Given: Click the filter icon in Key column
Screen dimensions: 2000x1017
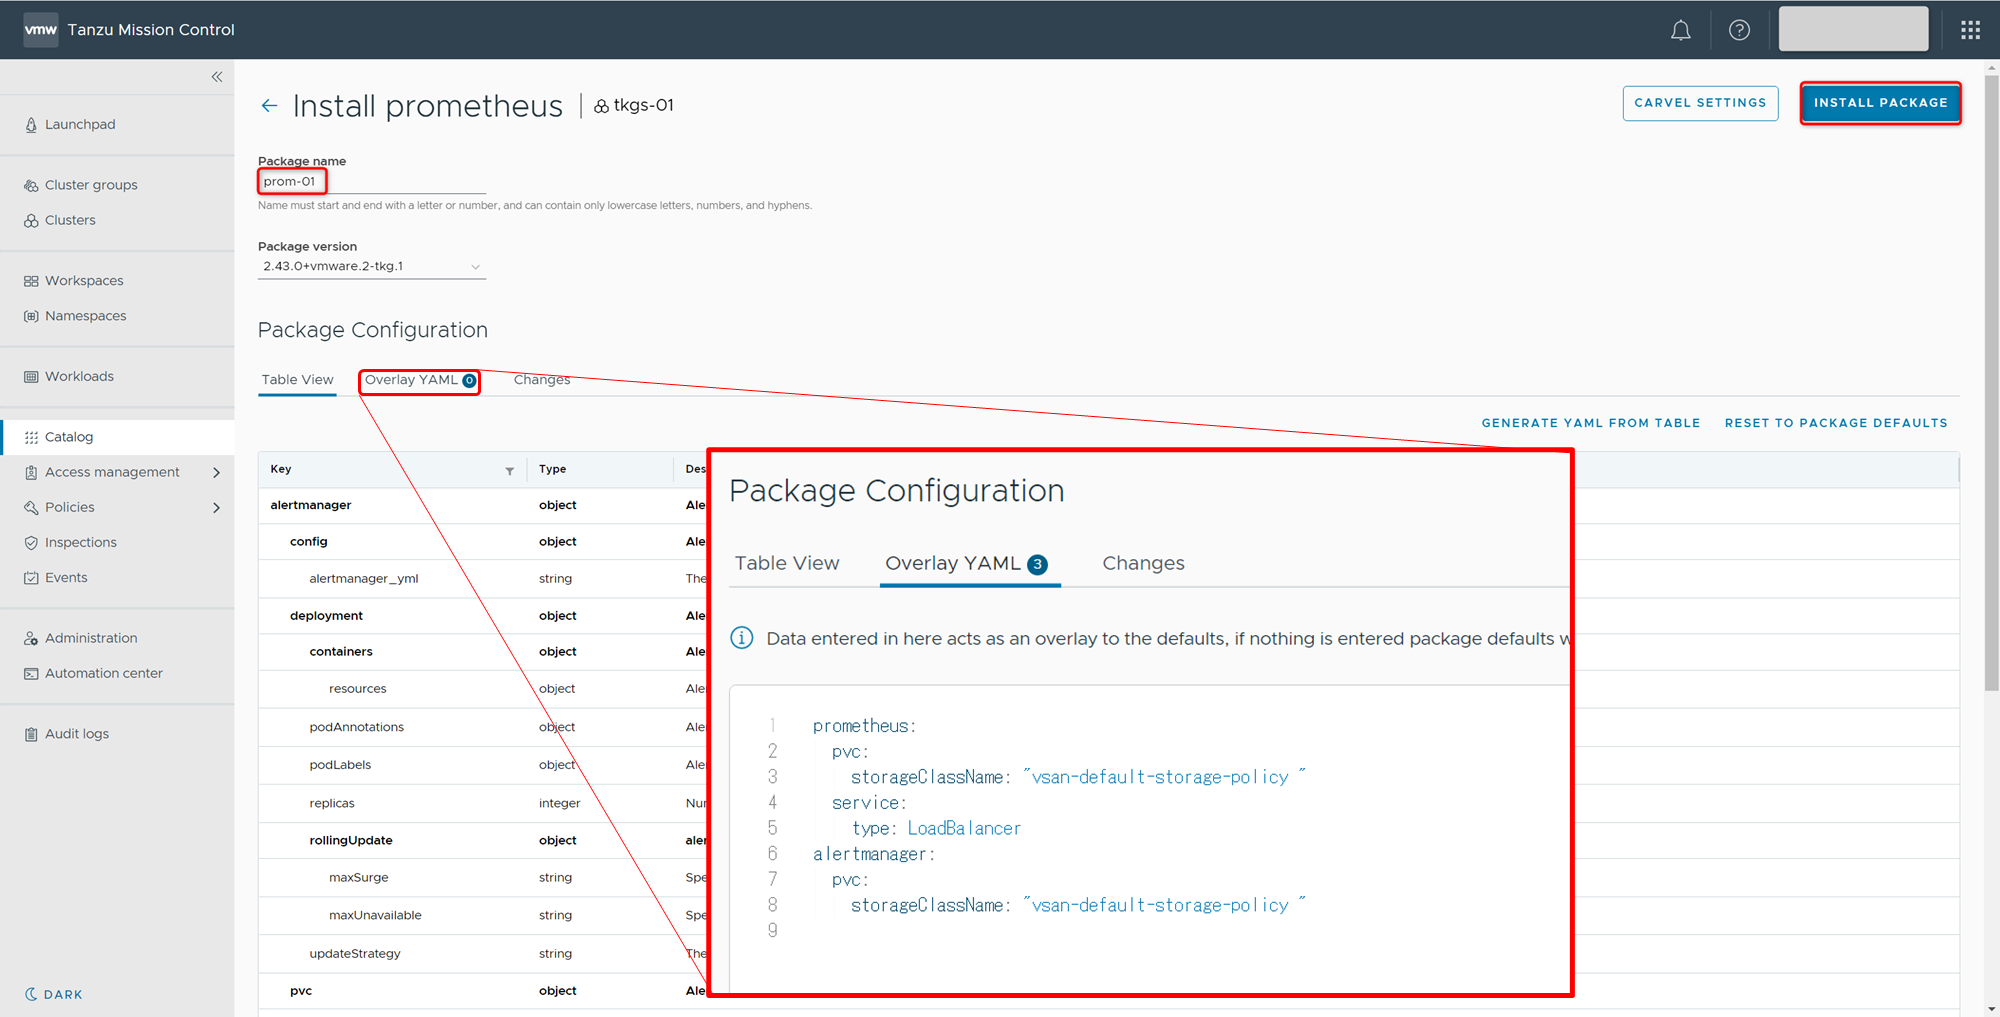Looking at the screenshot, I should click(x=509, y=471).
